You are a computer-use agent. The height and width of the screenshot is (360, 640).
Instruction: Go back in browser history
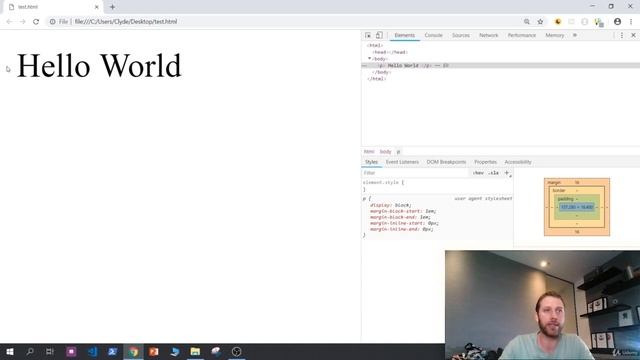pos(9,22)
